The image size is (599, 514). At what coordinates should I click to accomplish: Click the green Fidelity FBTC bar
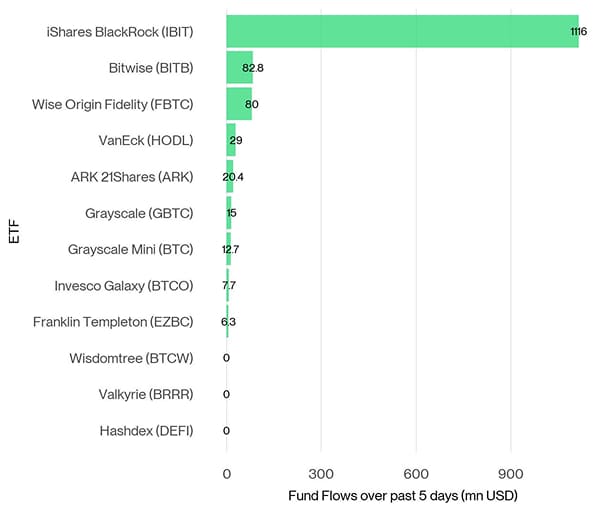pos(239,104)
